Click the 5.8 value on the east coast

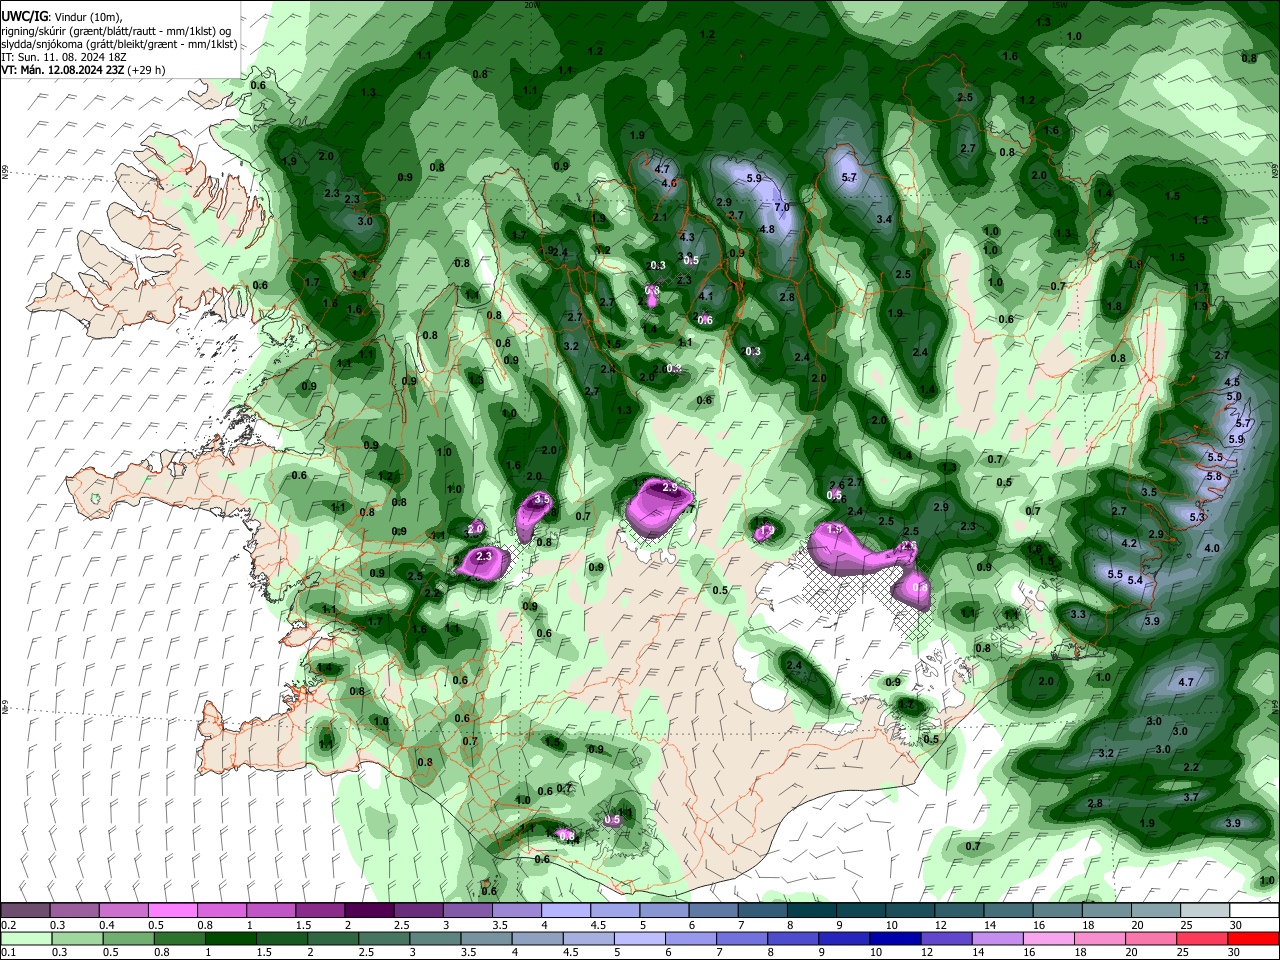[1214, 477]
